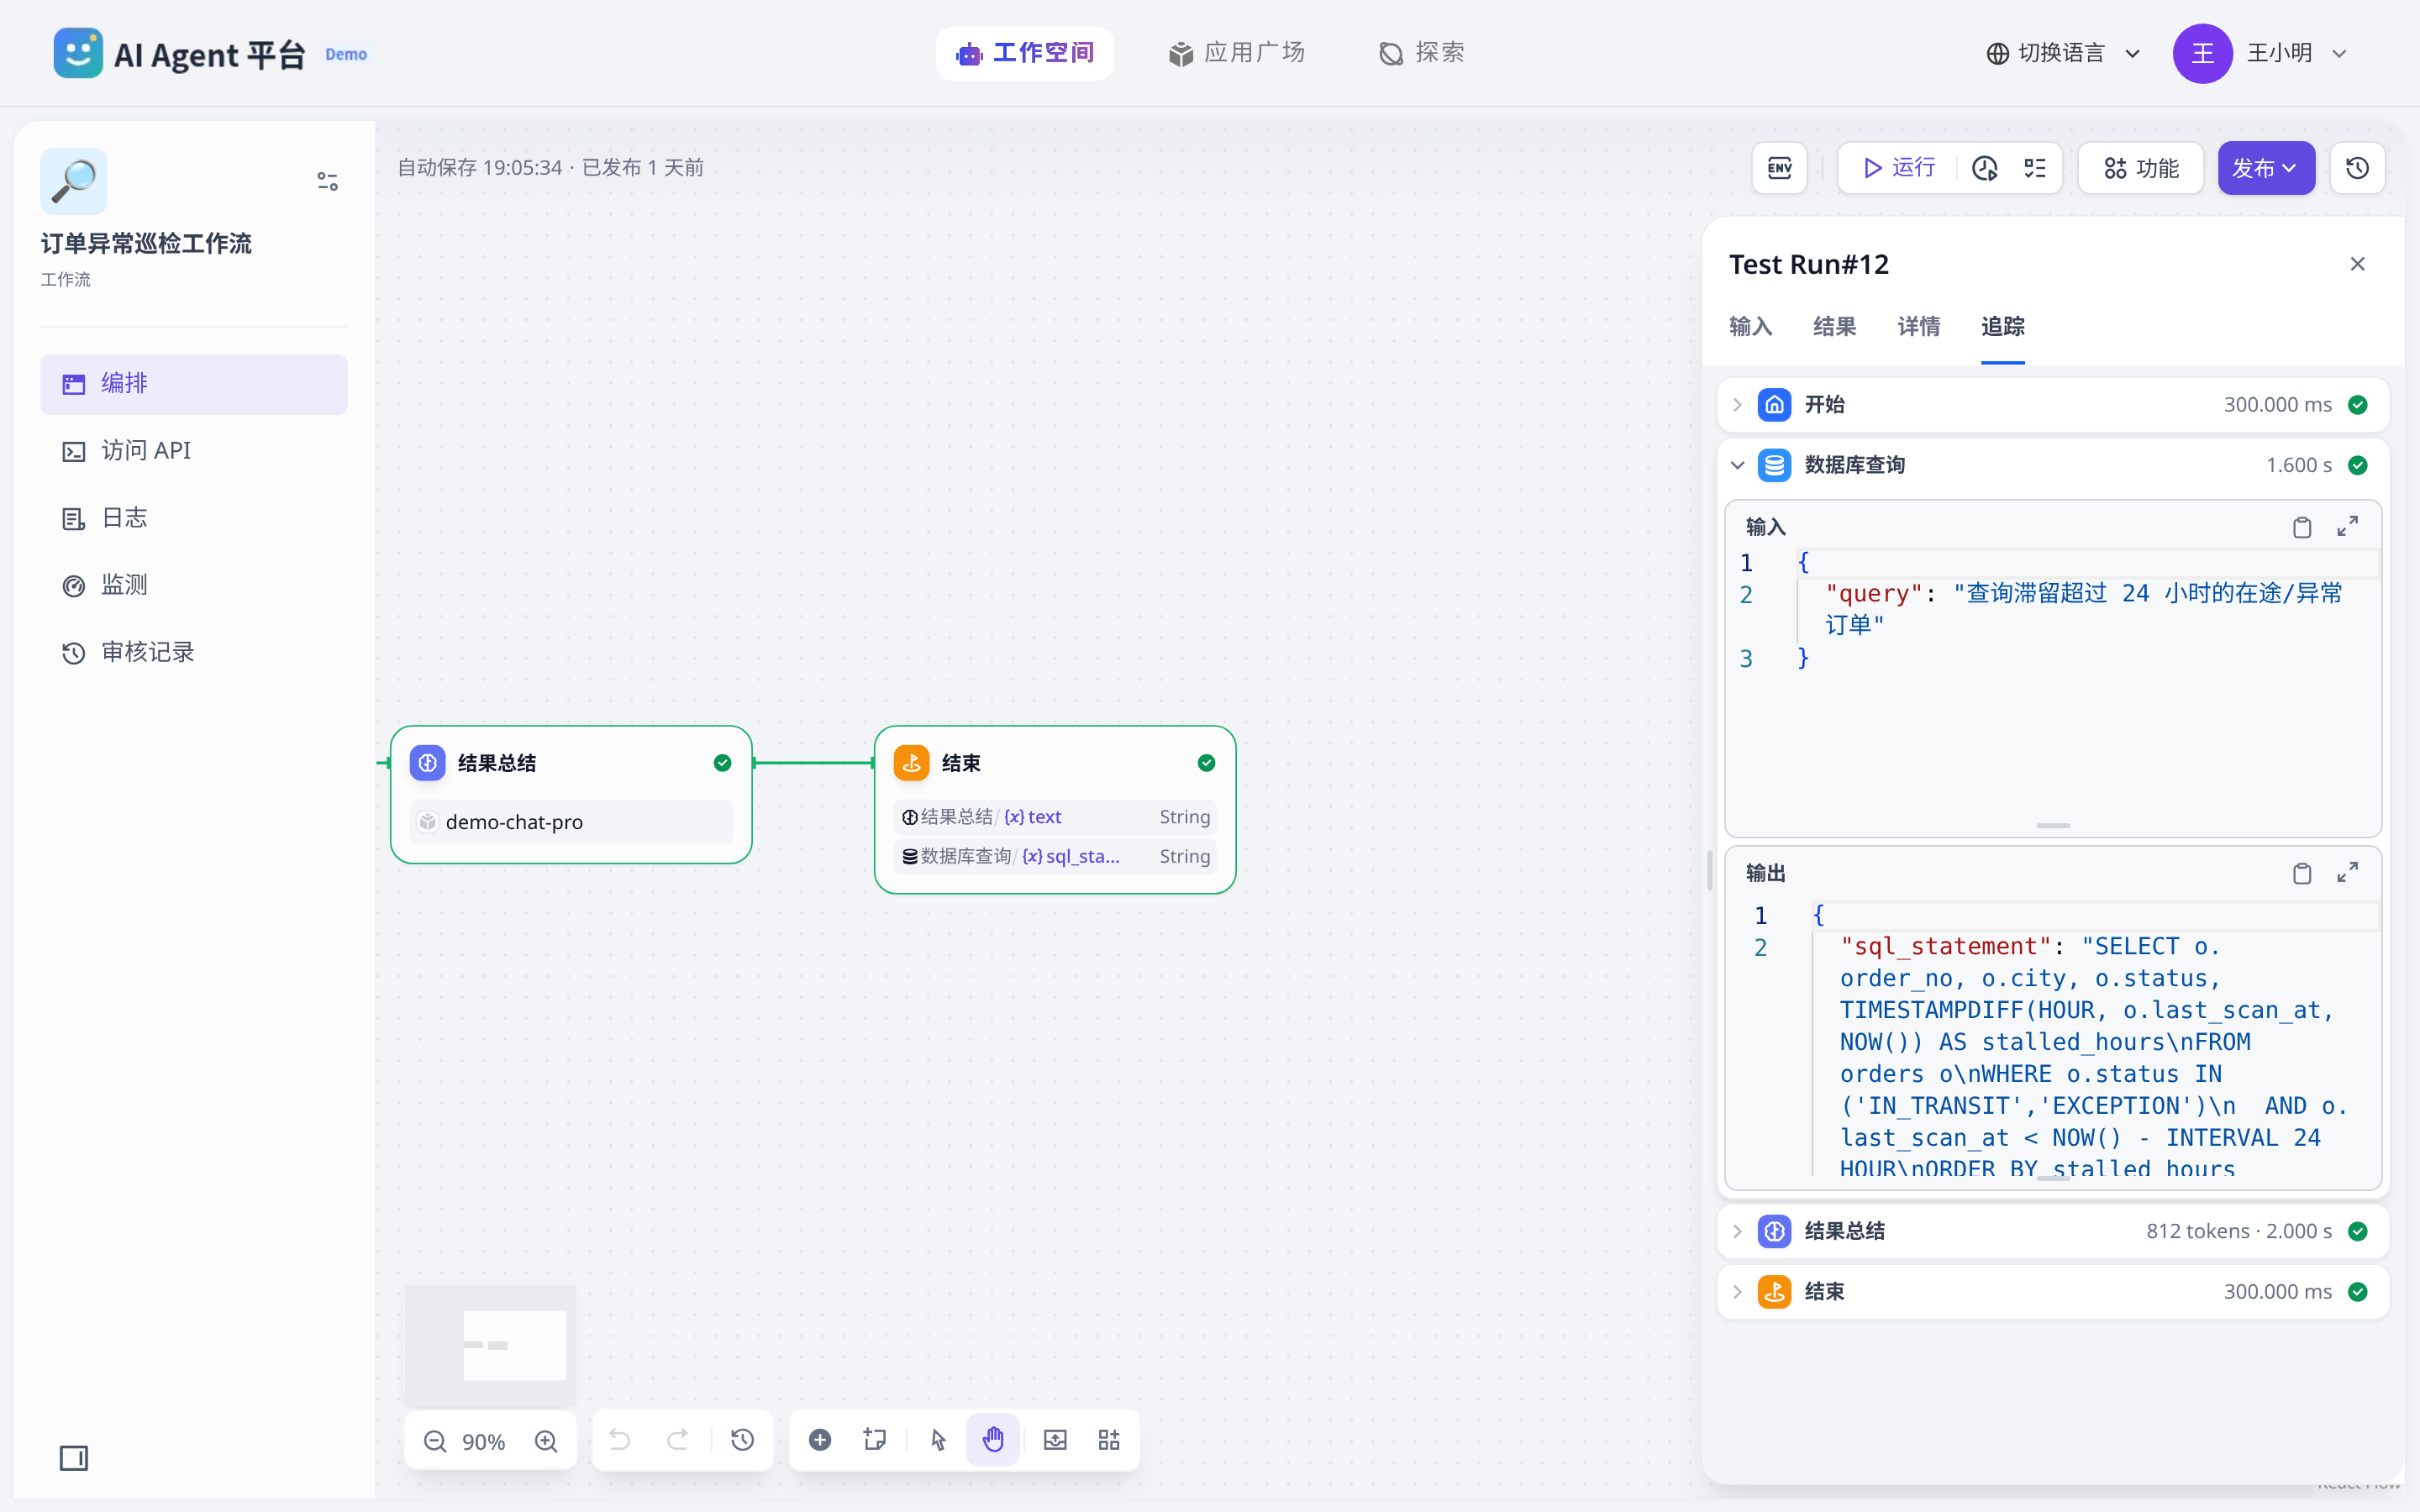The width and height of the screenshot is (2420, 1512).
Task: Copy the 输出 JSON with clipboard icon
Action: point(2302,873)
